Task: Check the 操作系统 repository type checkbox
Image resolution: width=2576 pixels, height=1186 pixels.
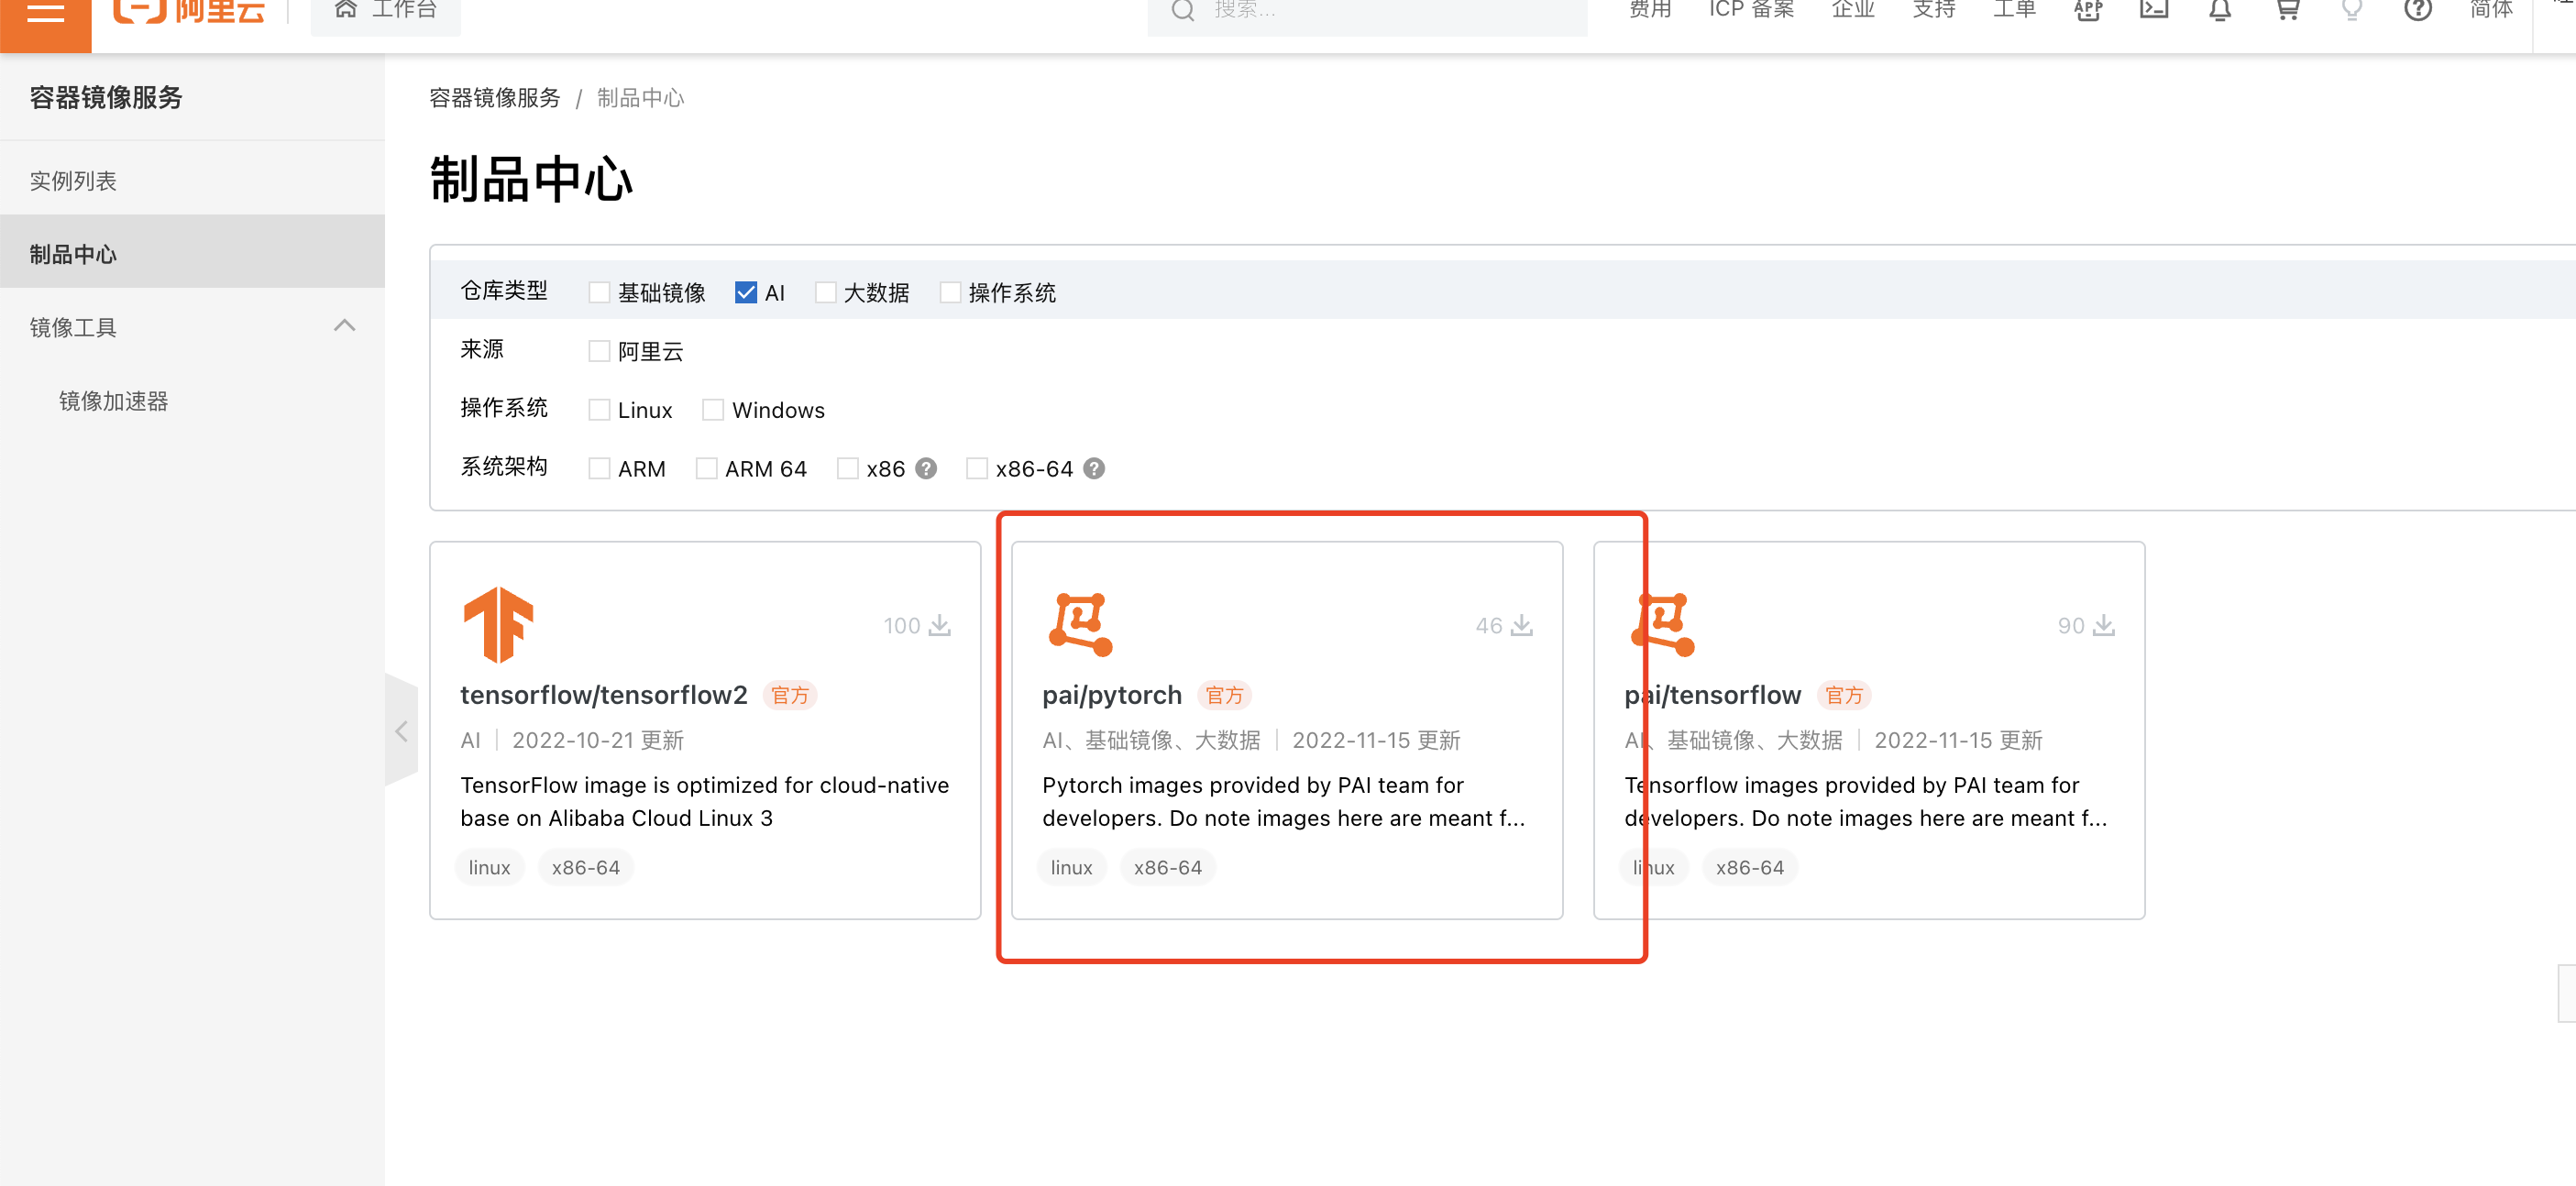Action: 950,292
